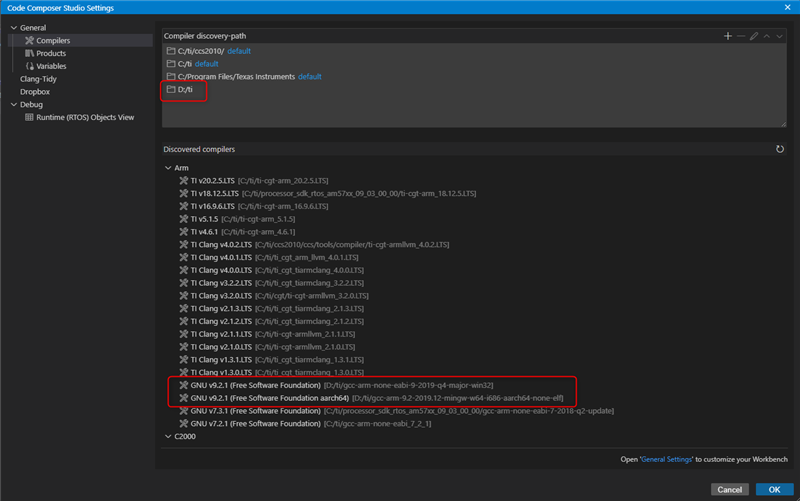The image size is (800, 501).
Task: Click the Compilers wrench icon in sidebar
Action: point(30,40)
